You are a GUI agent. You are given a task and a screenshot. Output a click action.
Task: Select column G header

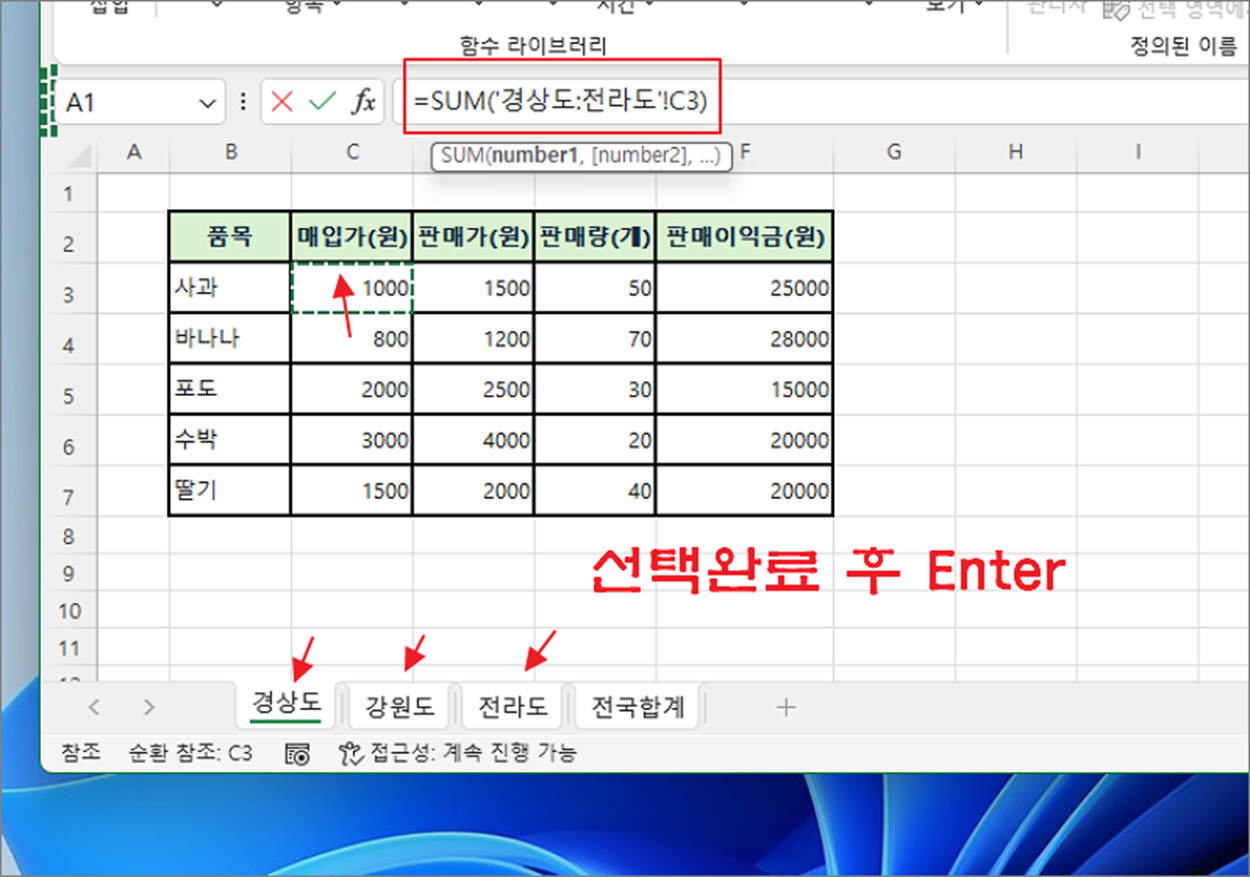click(x=894, y=152)
